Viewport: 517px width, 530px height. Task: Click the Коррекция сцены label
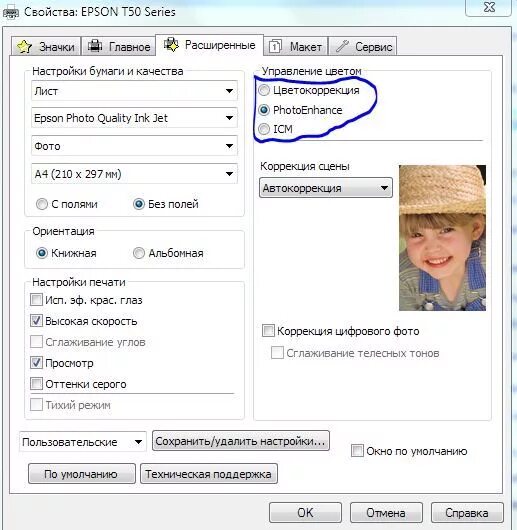(304, 166)
